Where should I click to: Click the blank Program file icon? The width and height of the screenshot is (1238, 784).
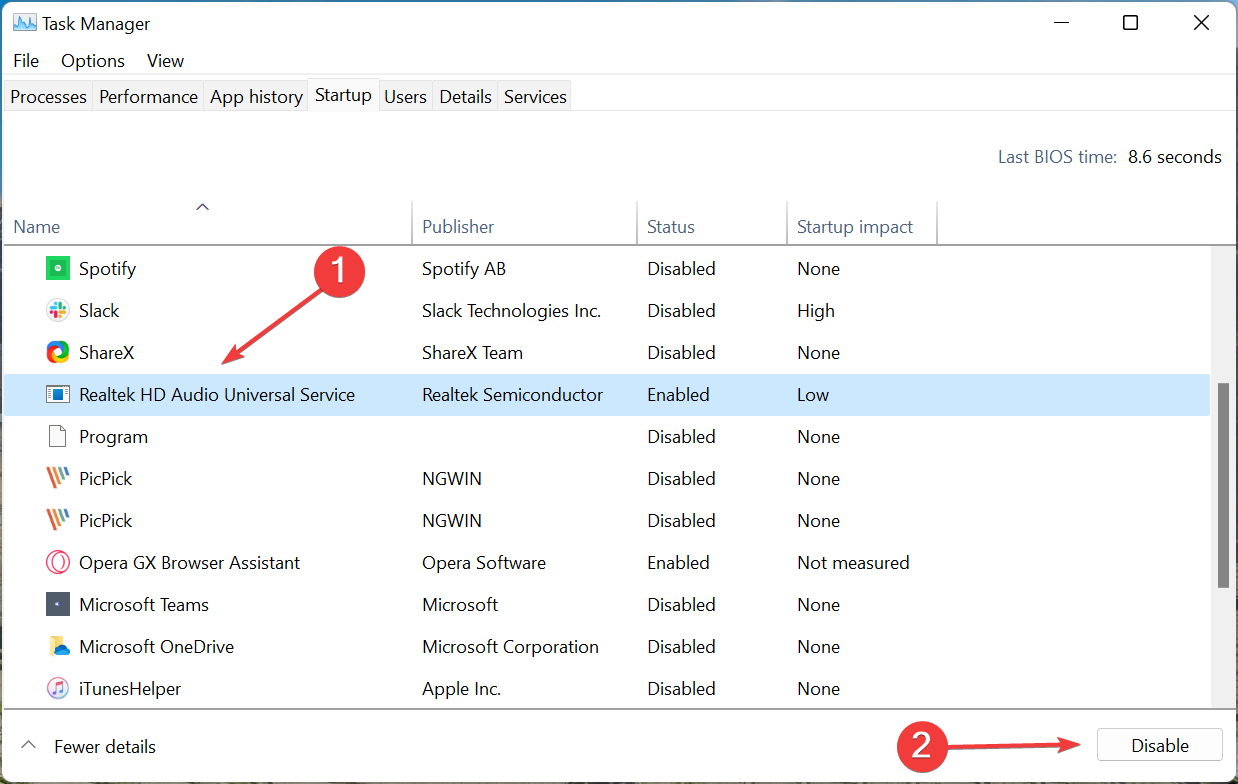(x=58, y=437)
